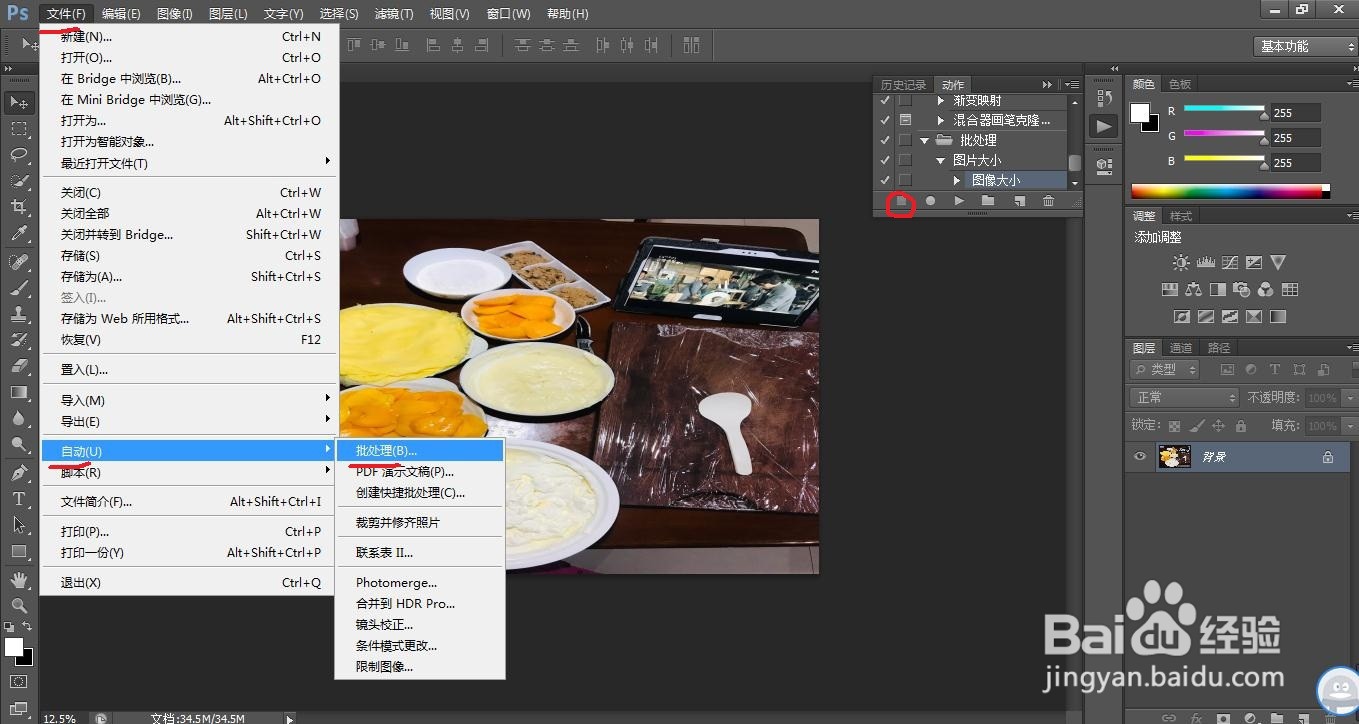
Task: Select the Eraser tool
Action: [19, 366]
